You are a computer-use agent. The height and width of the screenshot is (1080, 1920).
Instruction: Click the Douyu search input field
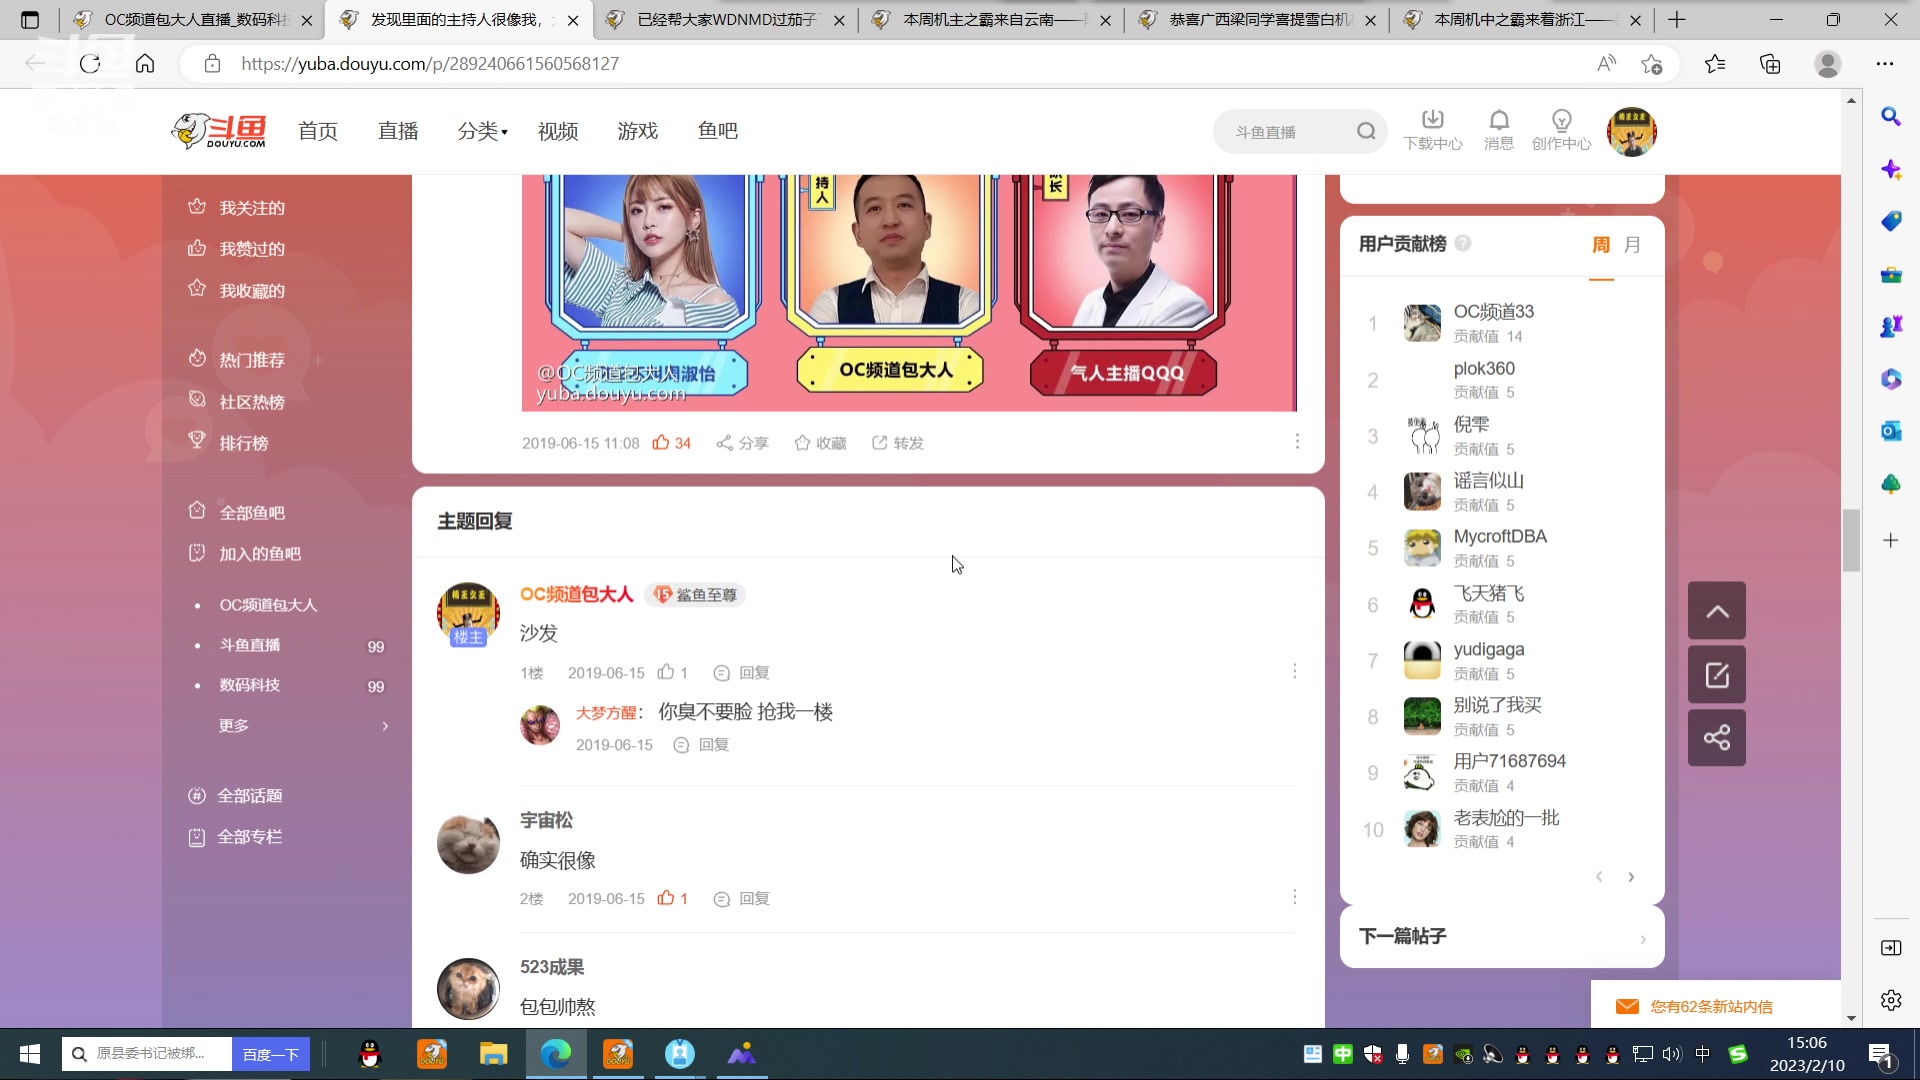[1290, 132]
